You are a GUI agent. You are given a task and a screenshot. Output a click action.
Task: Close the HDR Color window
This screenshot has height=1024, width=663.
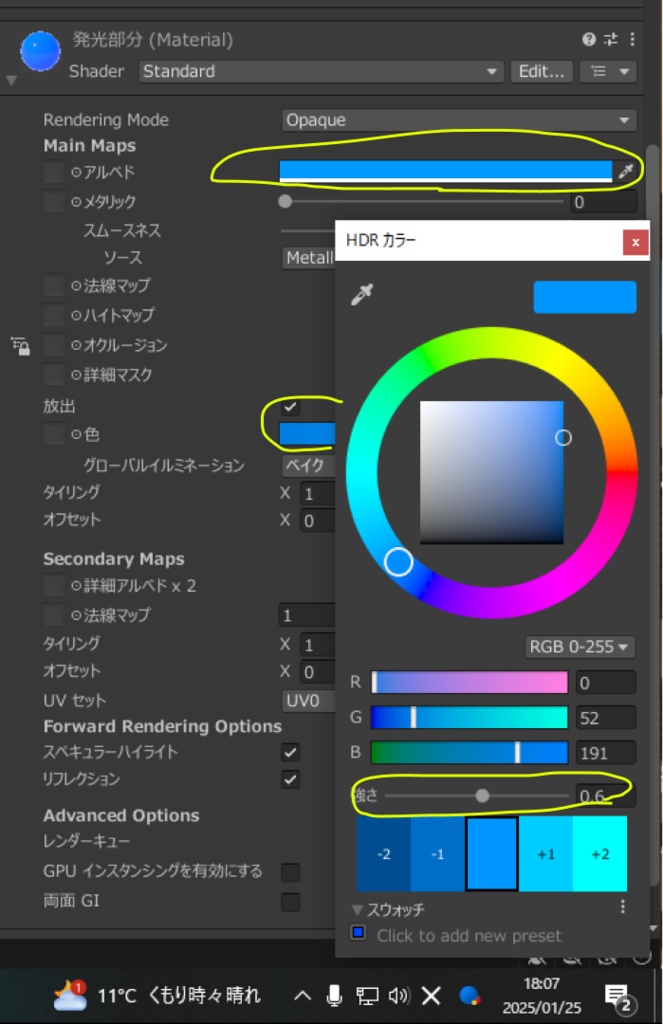click(635, 242)
